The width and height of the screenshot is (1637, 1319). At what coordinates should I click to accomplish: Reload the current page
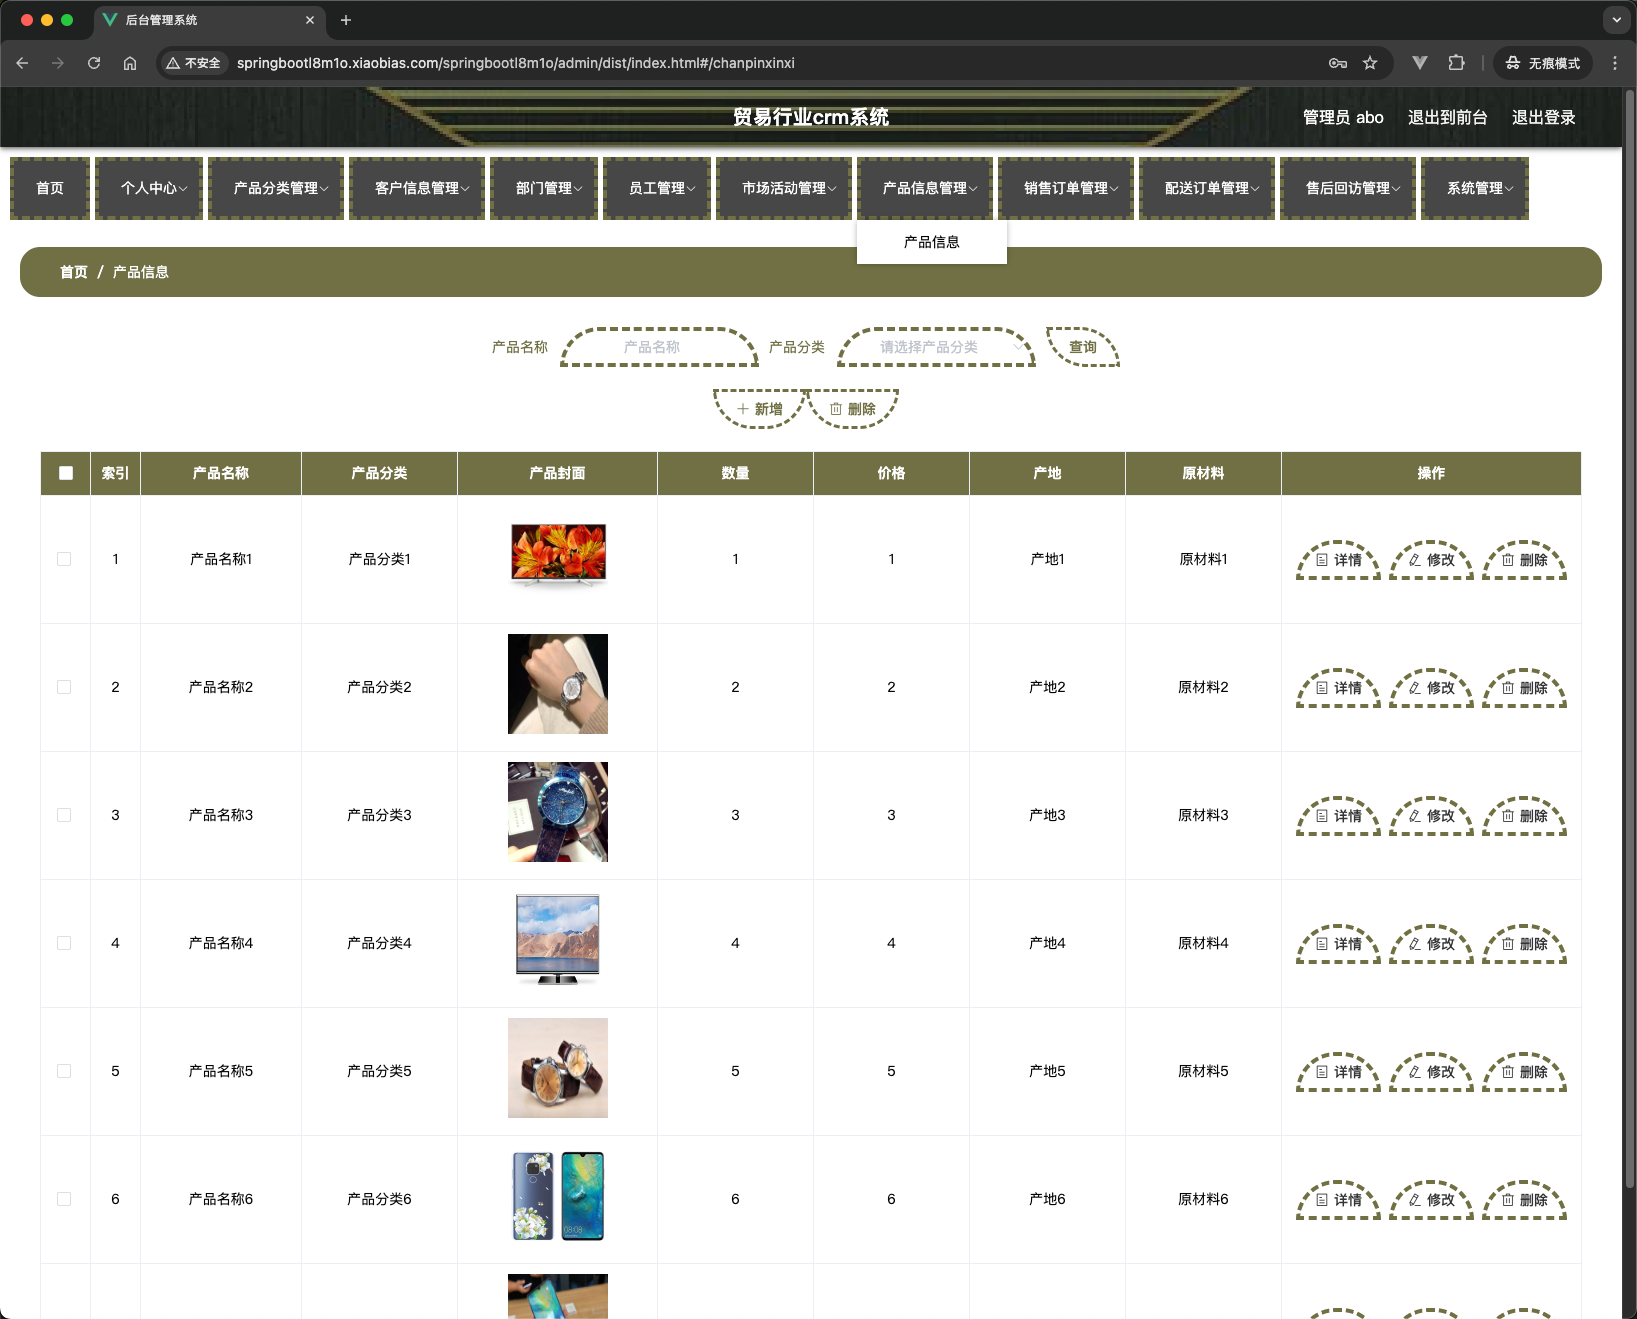point(94,63)
